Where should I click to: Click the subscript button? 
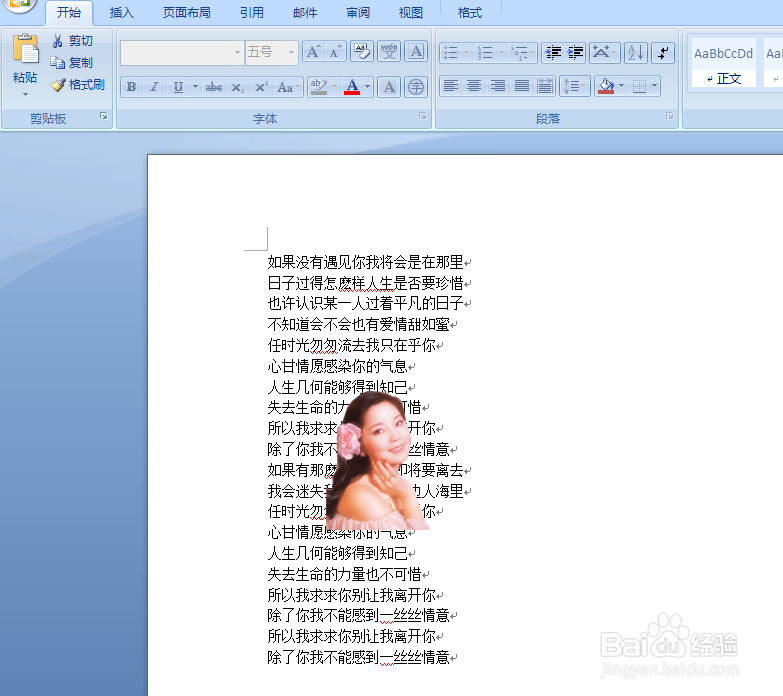(x=237, y=87)
